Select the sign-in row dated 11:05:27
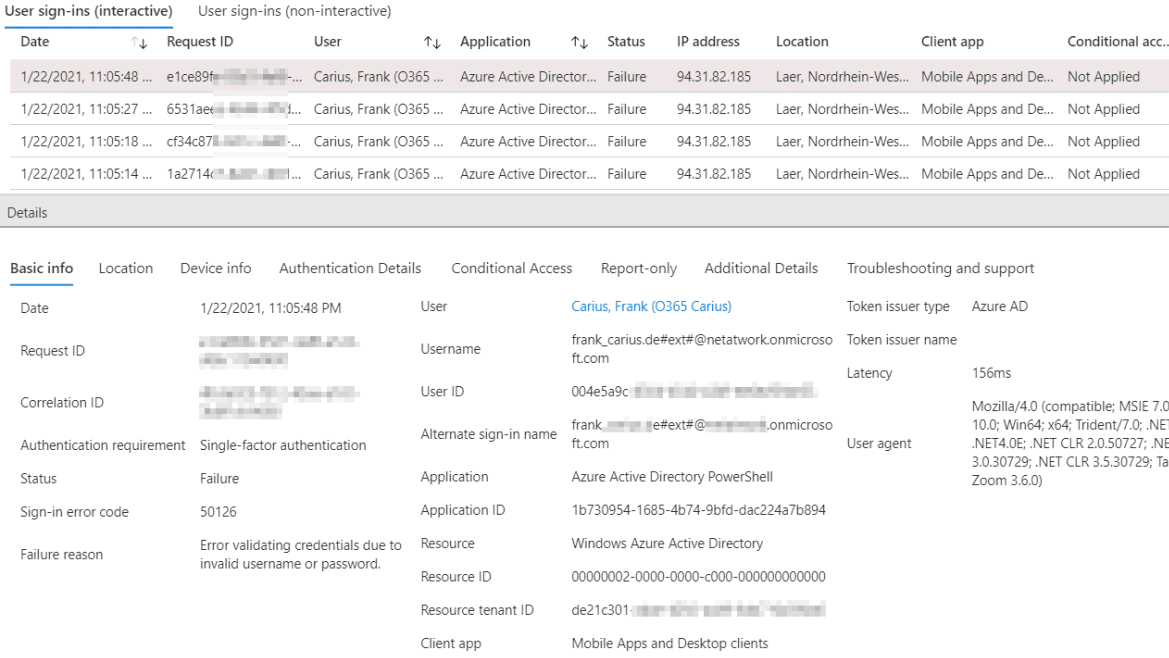 click(x=589, y=110)
